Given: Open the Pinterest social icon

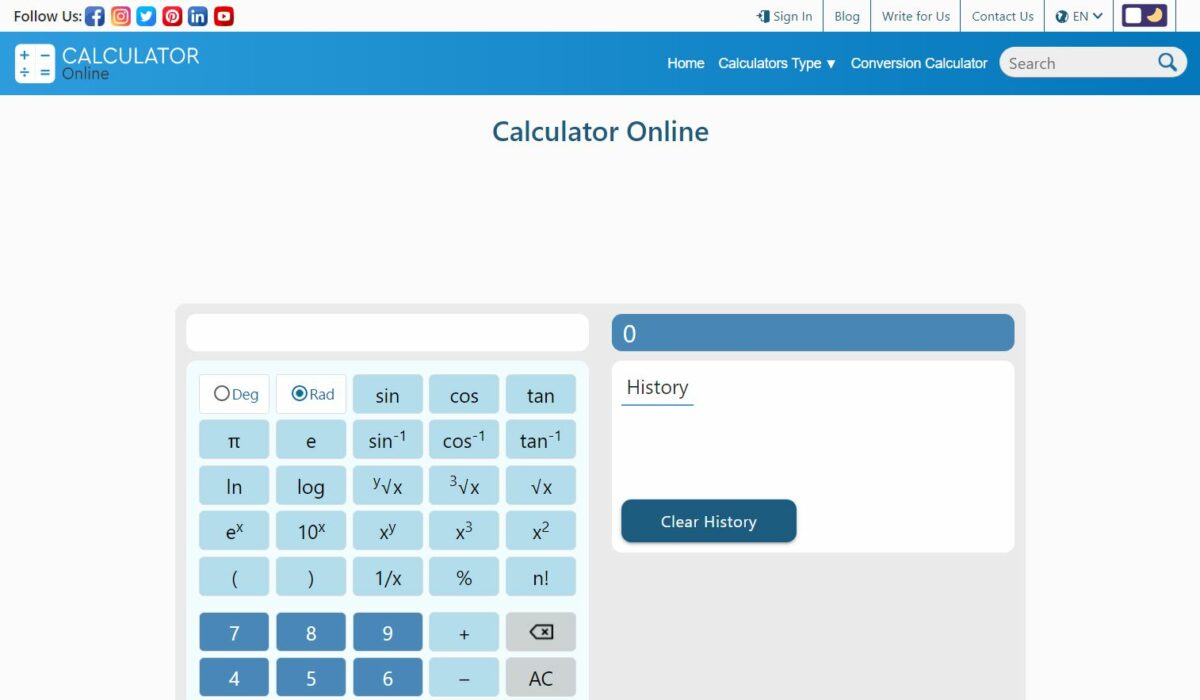Looking at the screenshot, I should click(x=172, y=15).
